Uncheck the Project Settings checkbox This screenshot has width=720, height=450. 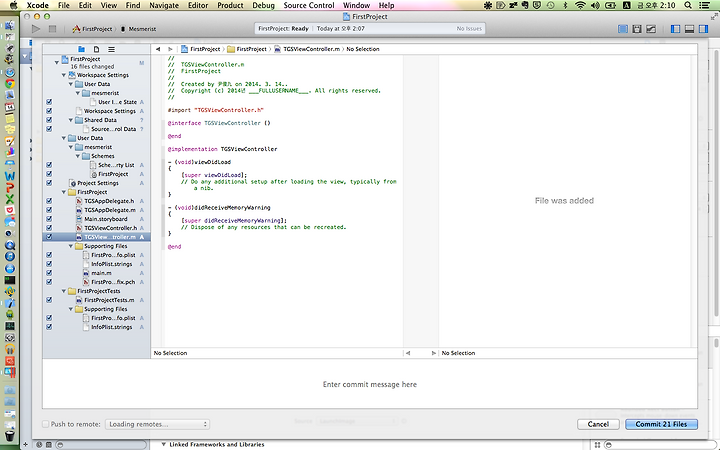coord(49,183)
